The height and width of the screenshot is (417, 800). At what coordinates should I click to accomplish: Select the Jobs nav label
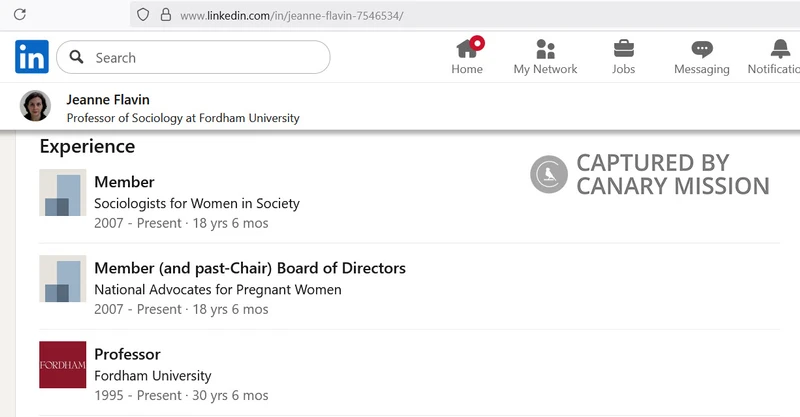(x=623, y=69)
